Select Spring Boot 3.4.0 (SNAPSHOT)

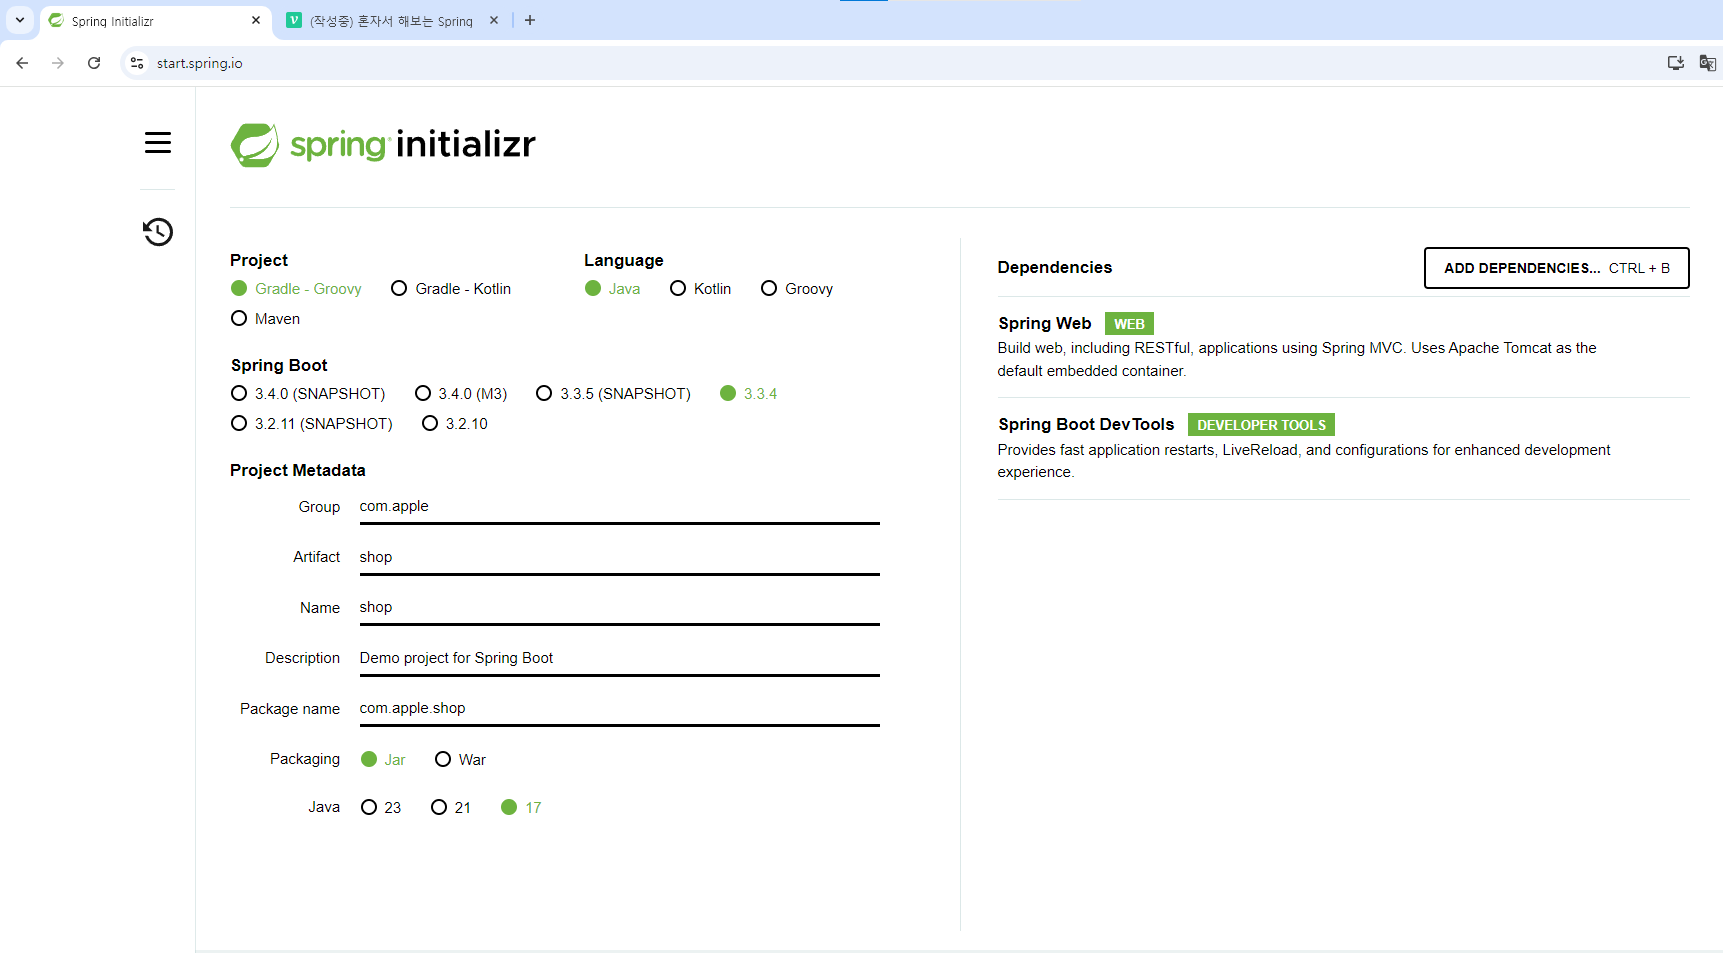(x=308, y=394)
